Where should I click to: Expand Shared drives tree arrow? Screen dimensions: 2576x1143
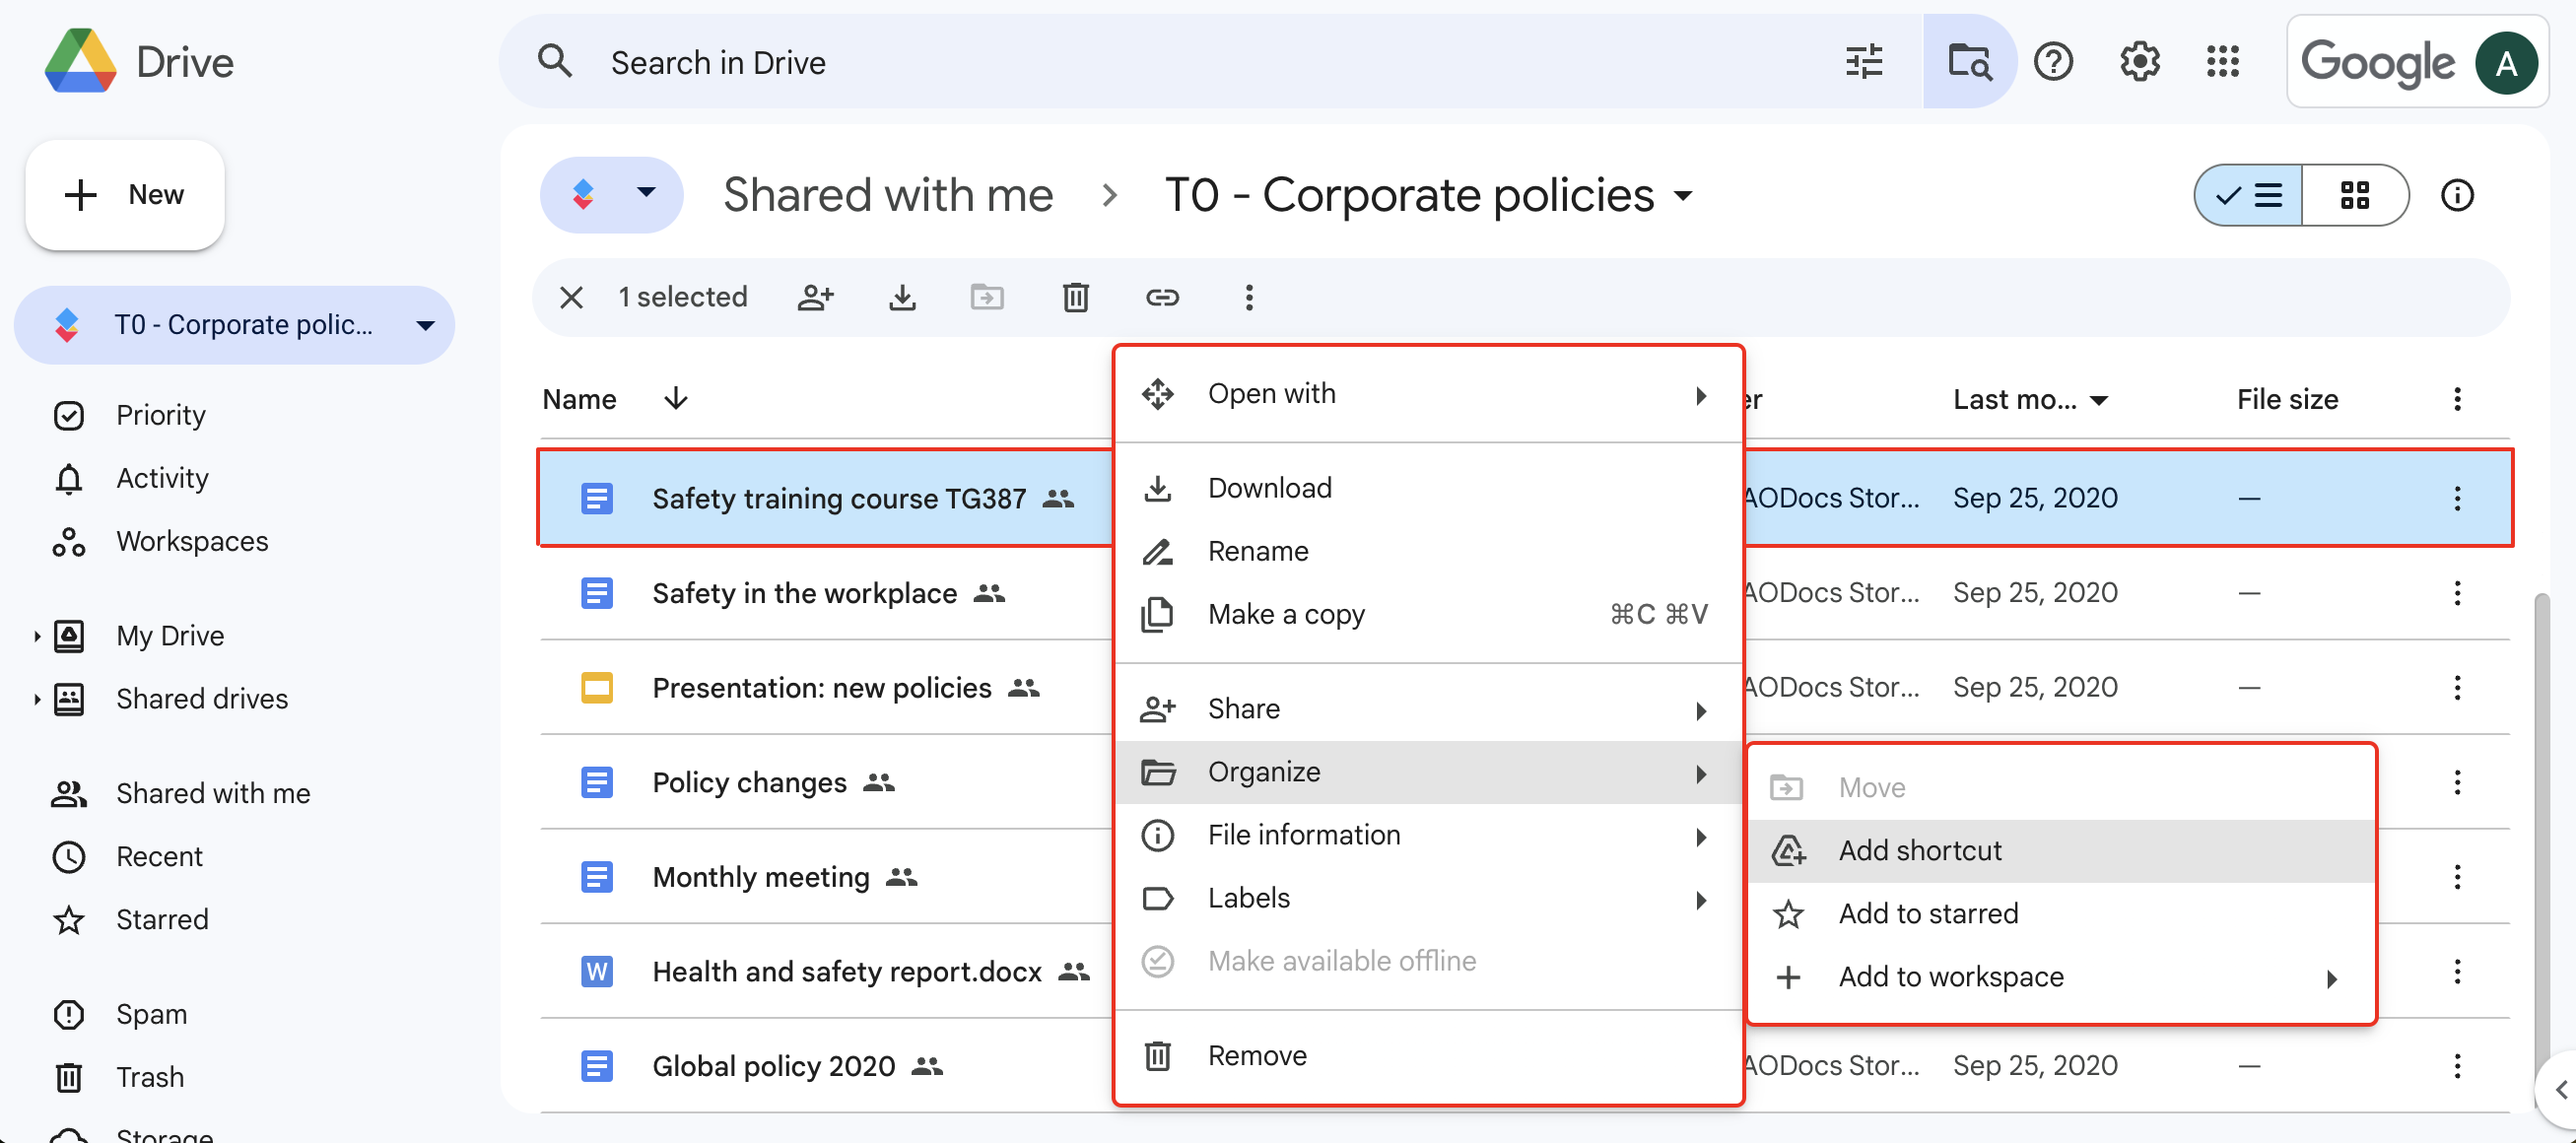tap(37, 699)
